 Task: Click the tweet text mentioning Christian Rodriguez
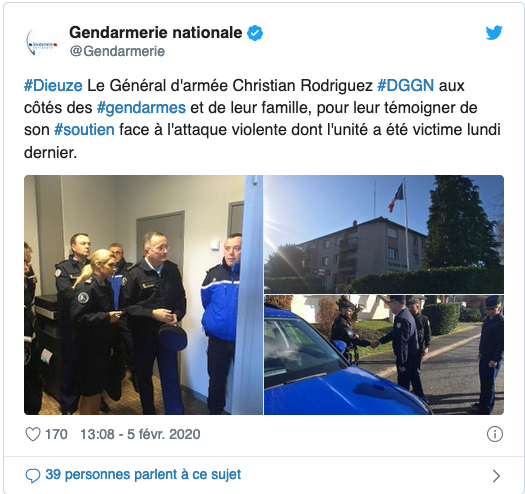pos(262,119)
